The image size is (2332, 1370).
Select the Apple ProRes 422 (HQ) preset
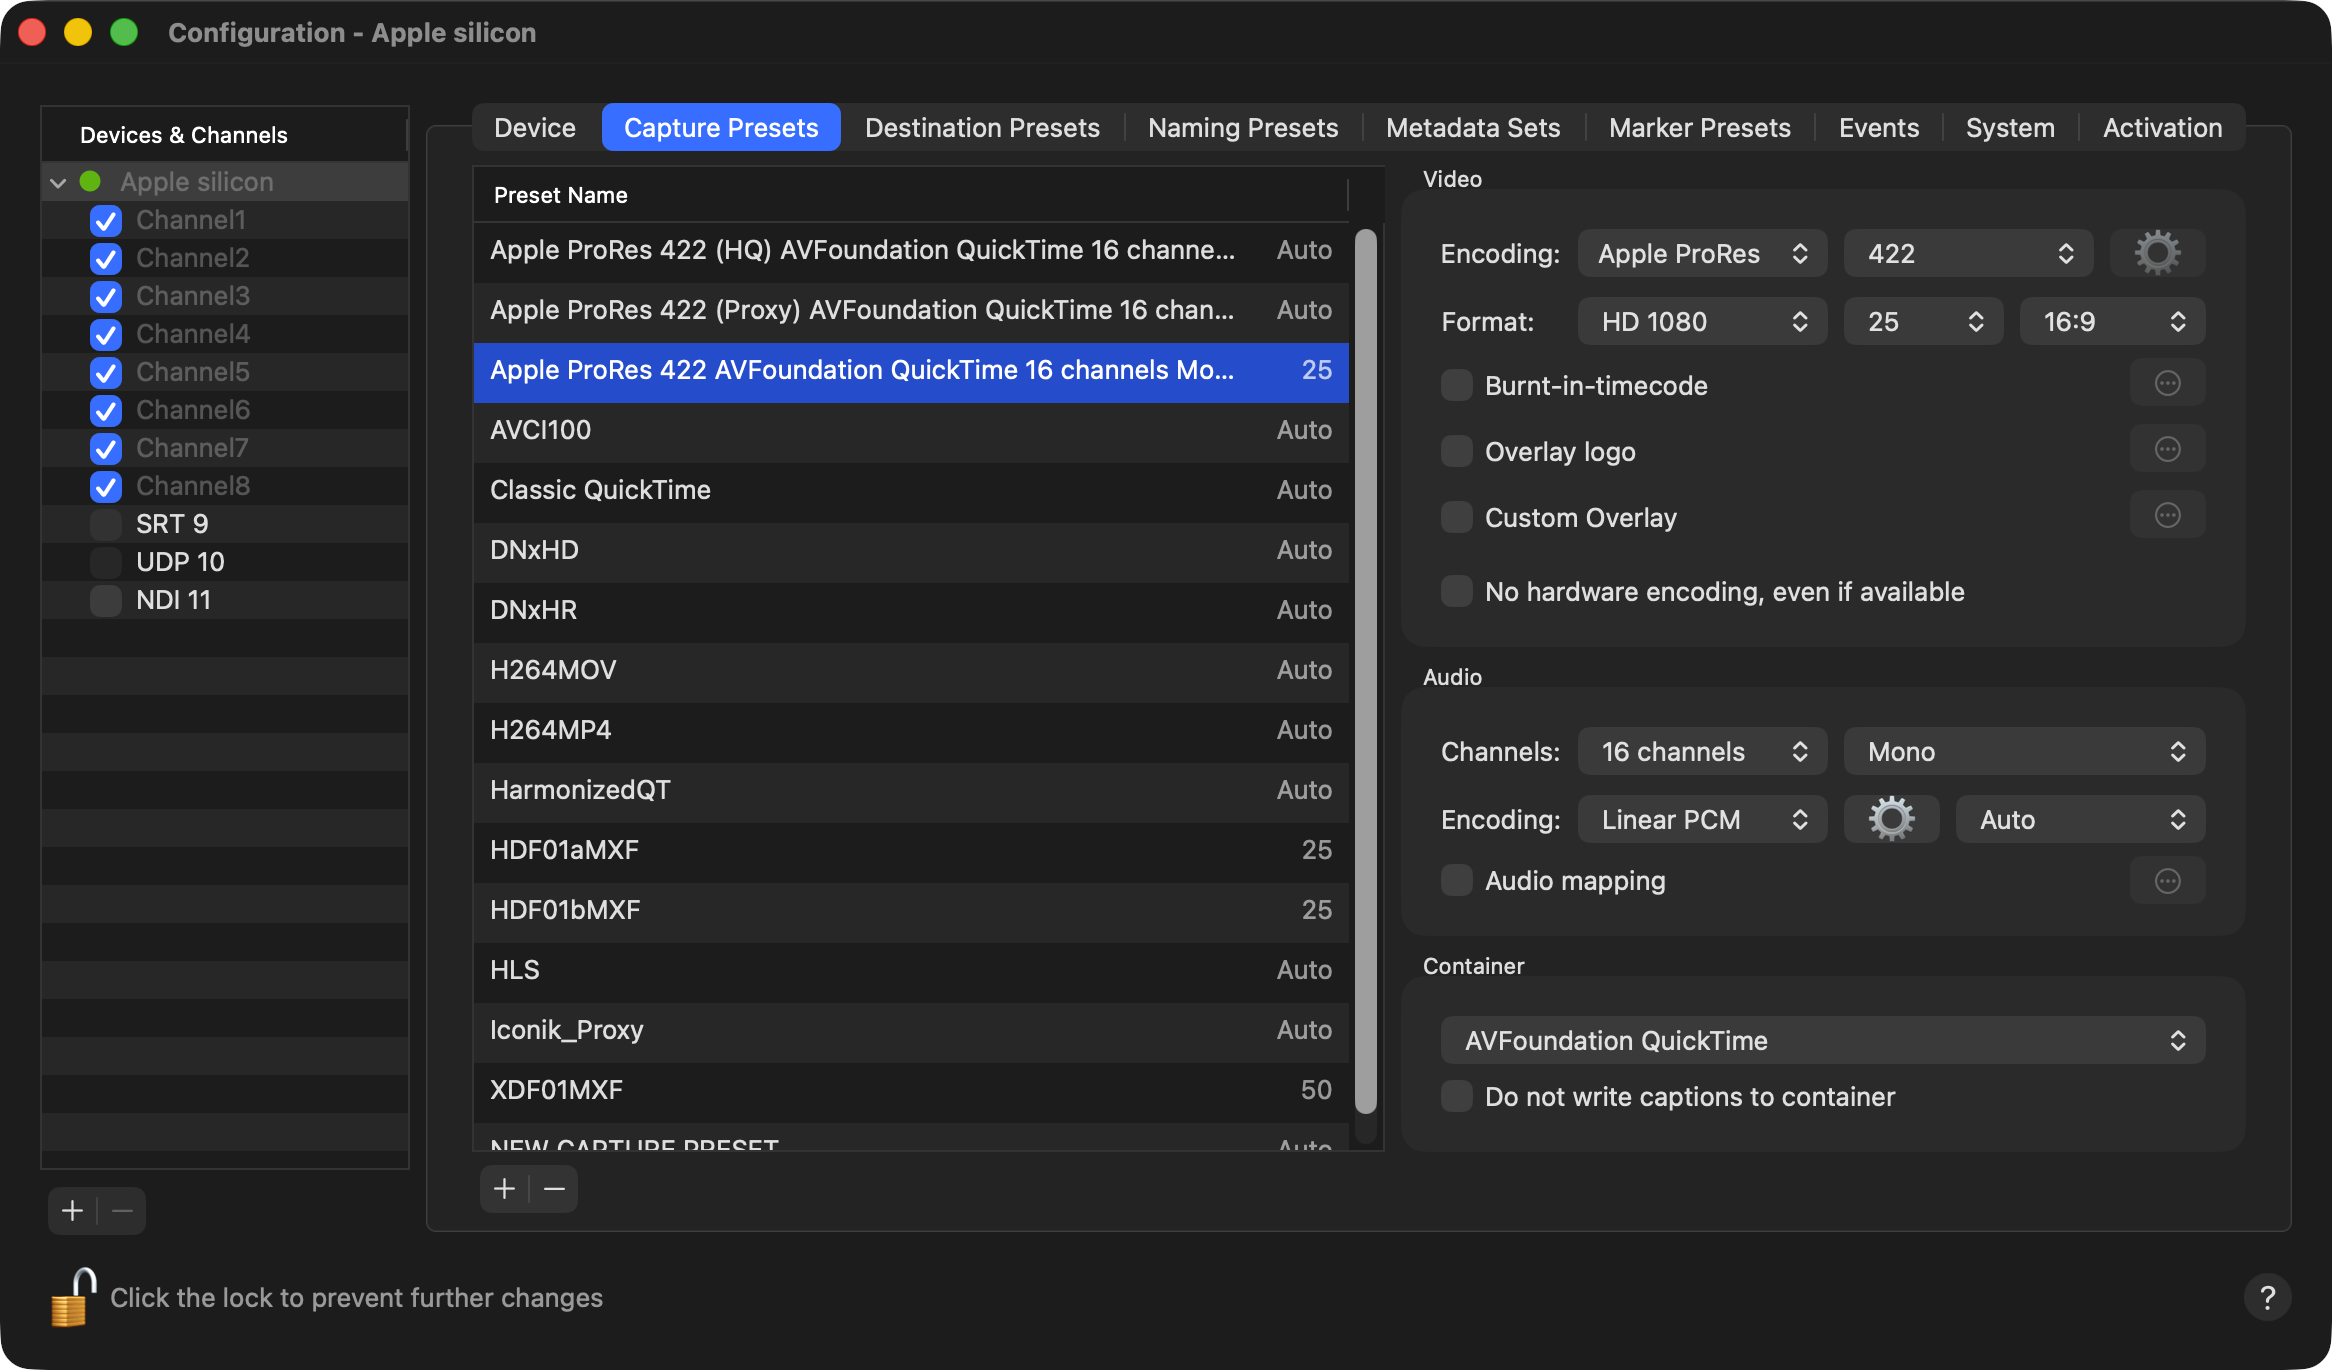click(x=911, y=250)
